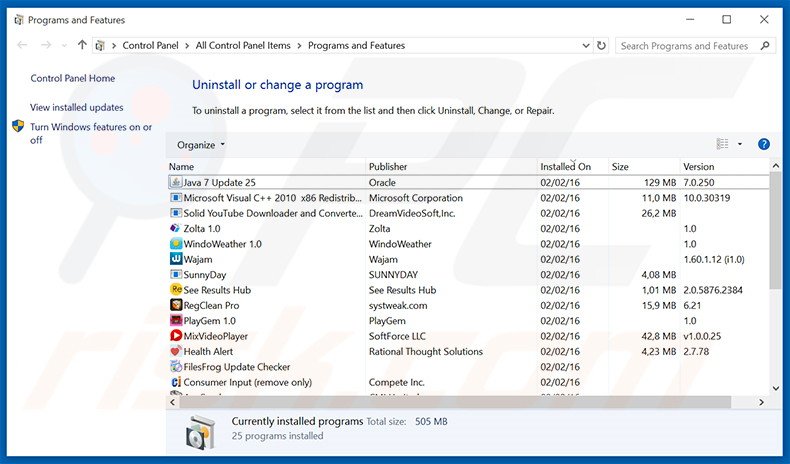Image resolution: width=790 pixels, height=464 pixels.
Task: Click the Zolta 1.0 icon
Action: click(x=176, y=228)
